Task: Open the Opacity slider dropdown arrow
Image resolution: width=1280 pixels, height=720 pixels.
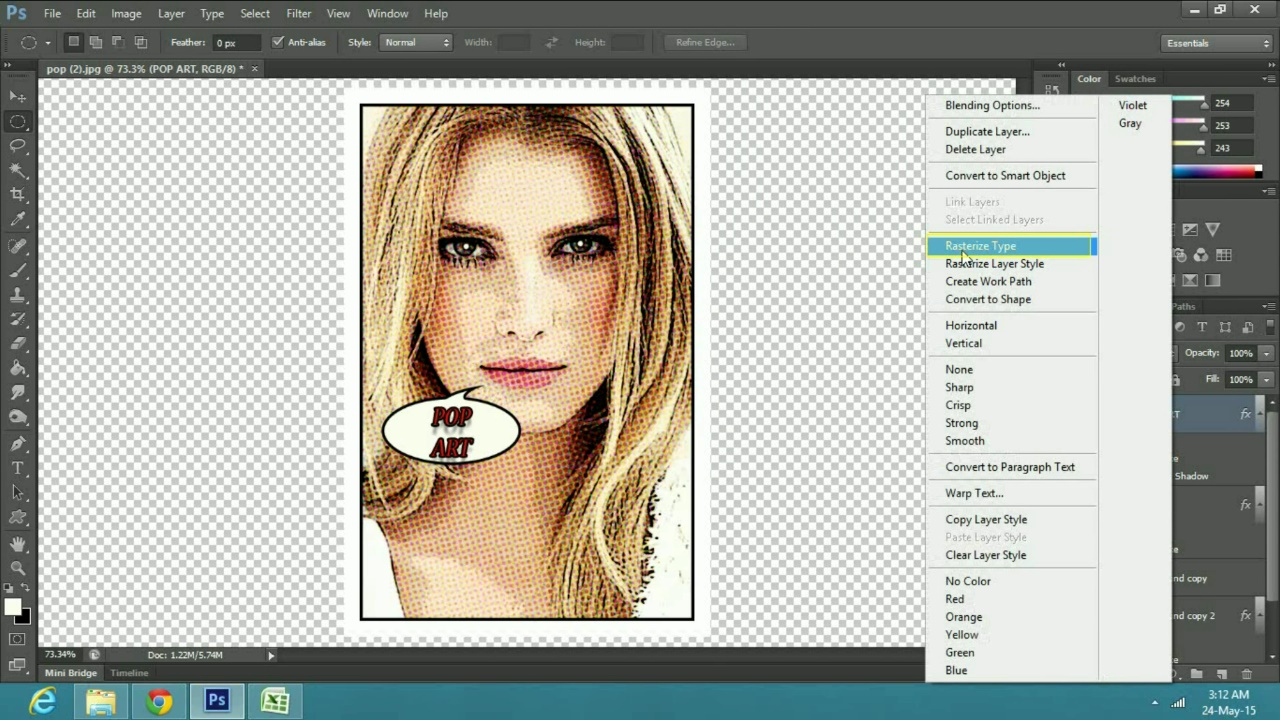Action: (1266, 353)
